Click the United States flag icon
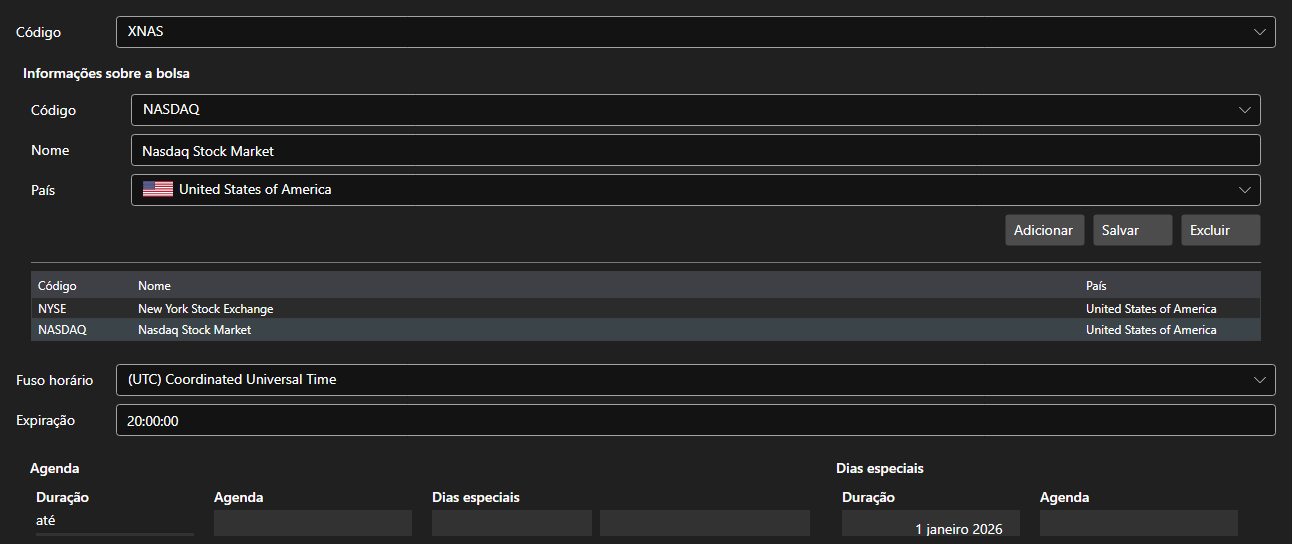Image resolution: width=1292 pixels, height=544 pixels. [158, 190]
